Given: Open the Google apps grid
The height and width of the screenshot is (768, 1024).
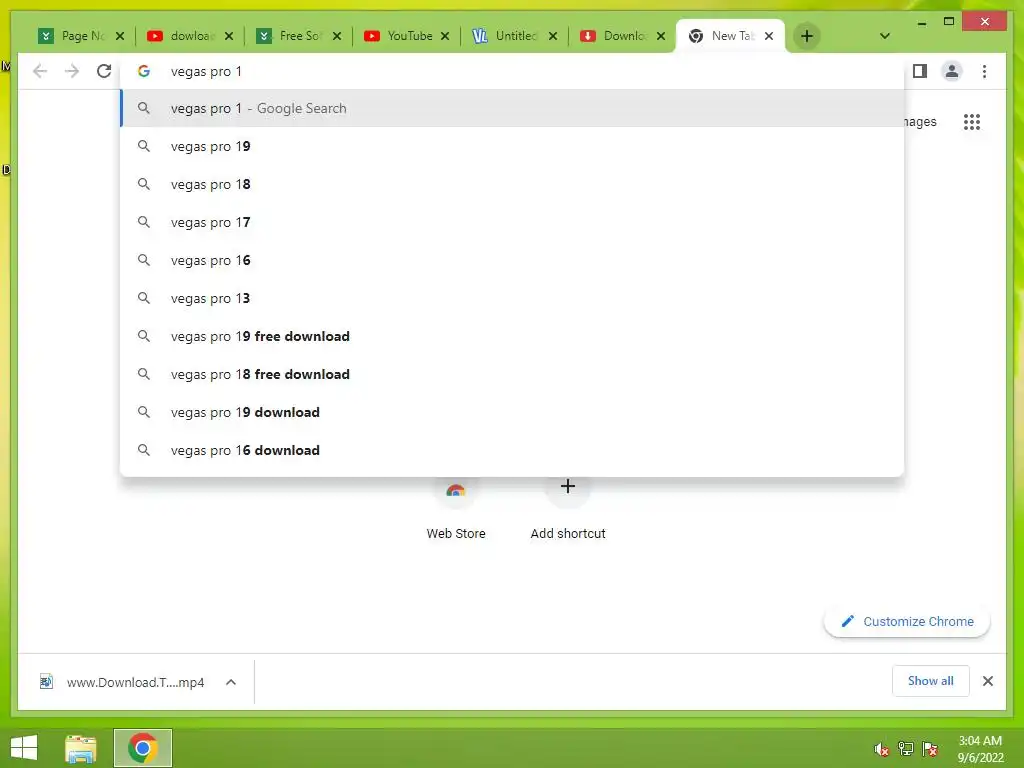Looking at the screenshot, I should coord(972,121).
